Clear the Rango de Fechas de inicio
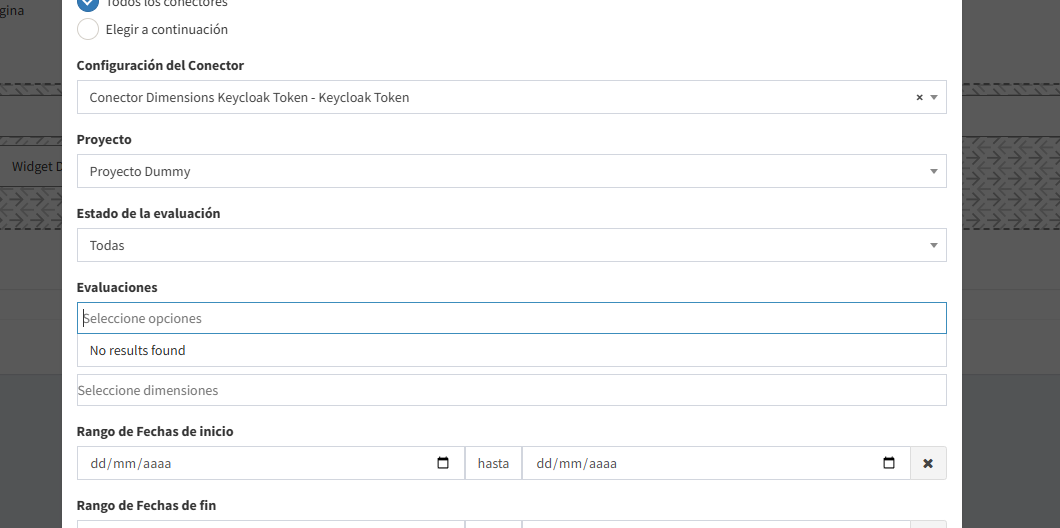 pos(928,463)
